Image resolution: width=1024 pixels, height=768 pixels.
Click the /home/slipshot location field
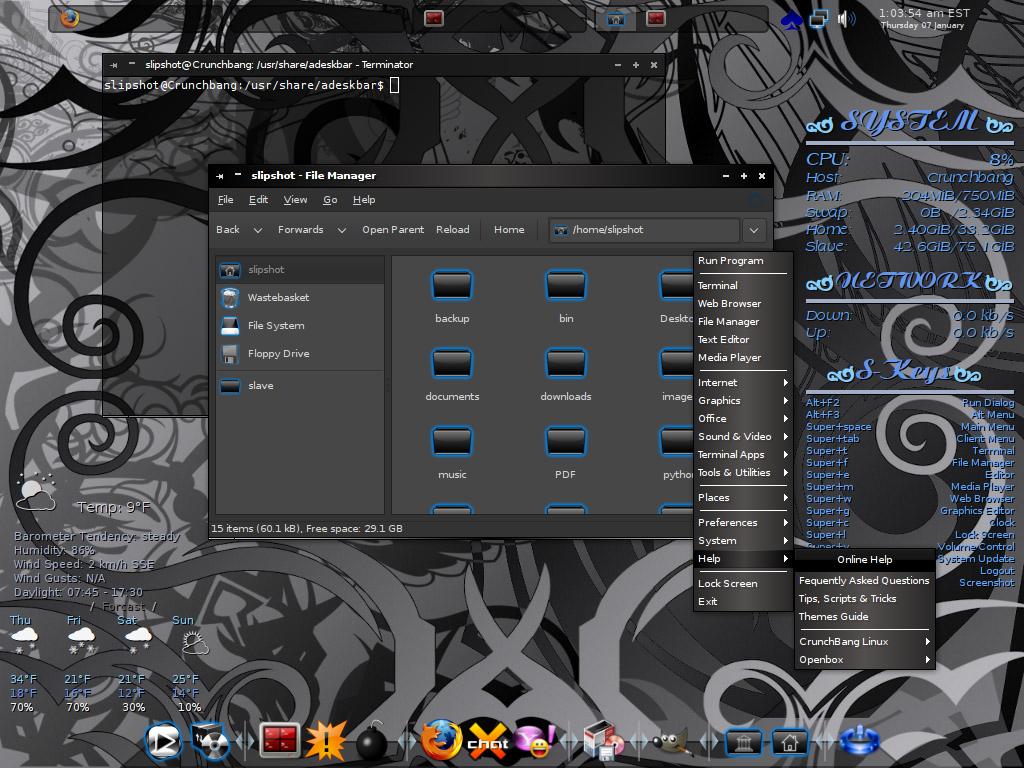pyautogui.click(x=645, y=230)
